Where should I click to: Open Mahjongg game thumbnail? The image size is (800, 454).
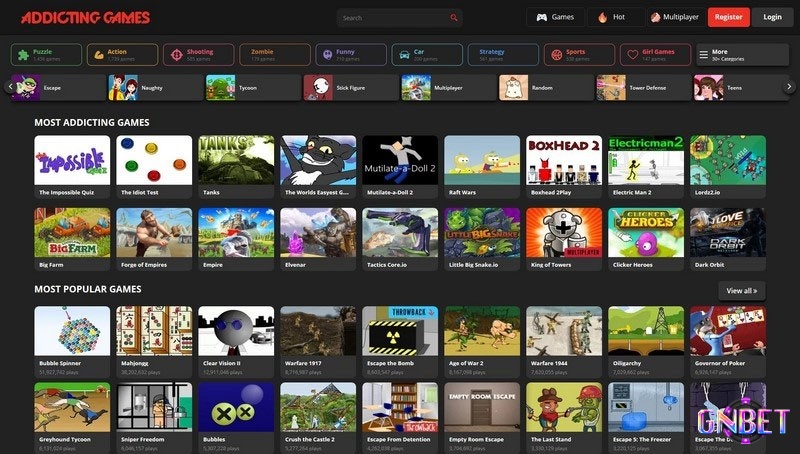coord(154,331)
